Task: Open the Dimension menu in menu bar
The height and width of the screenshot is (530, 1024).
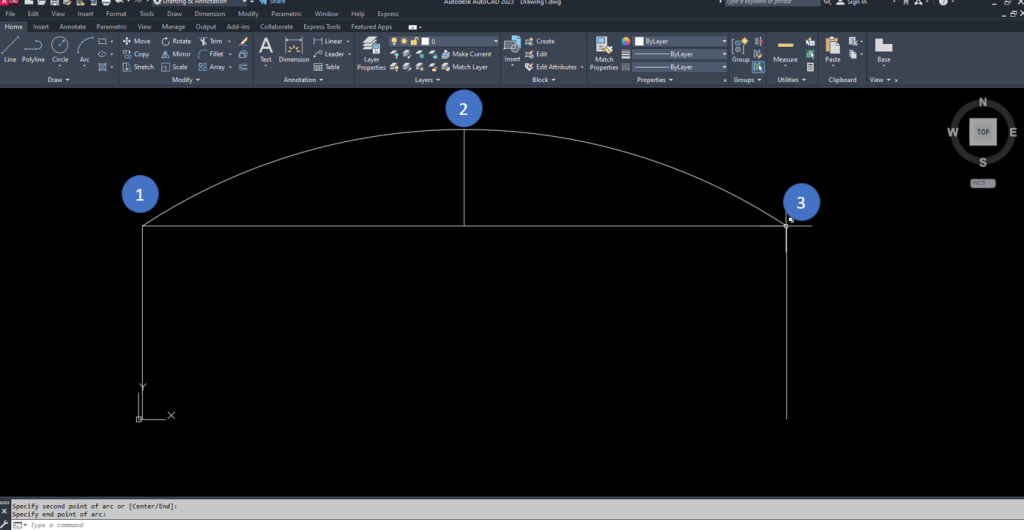Action: tap(209, 14)
